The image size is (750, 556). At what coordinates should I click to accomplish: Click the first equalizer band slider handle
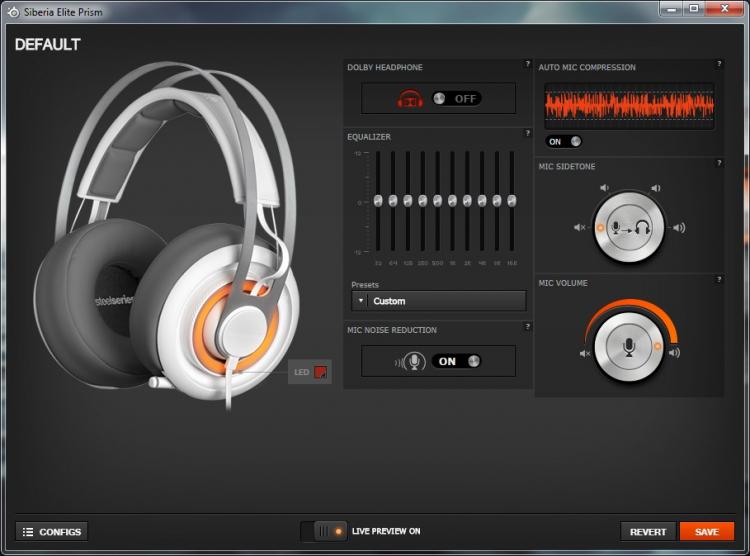point(378,200)
